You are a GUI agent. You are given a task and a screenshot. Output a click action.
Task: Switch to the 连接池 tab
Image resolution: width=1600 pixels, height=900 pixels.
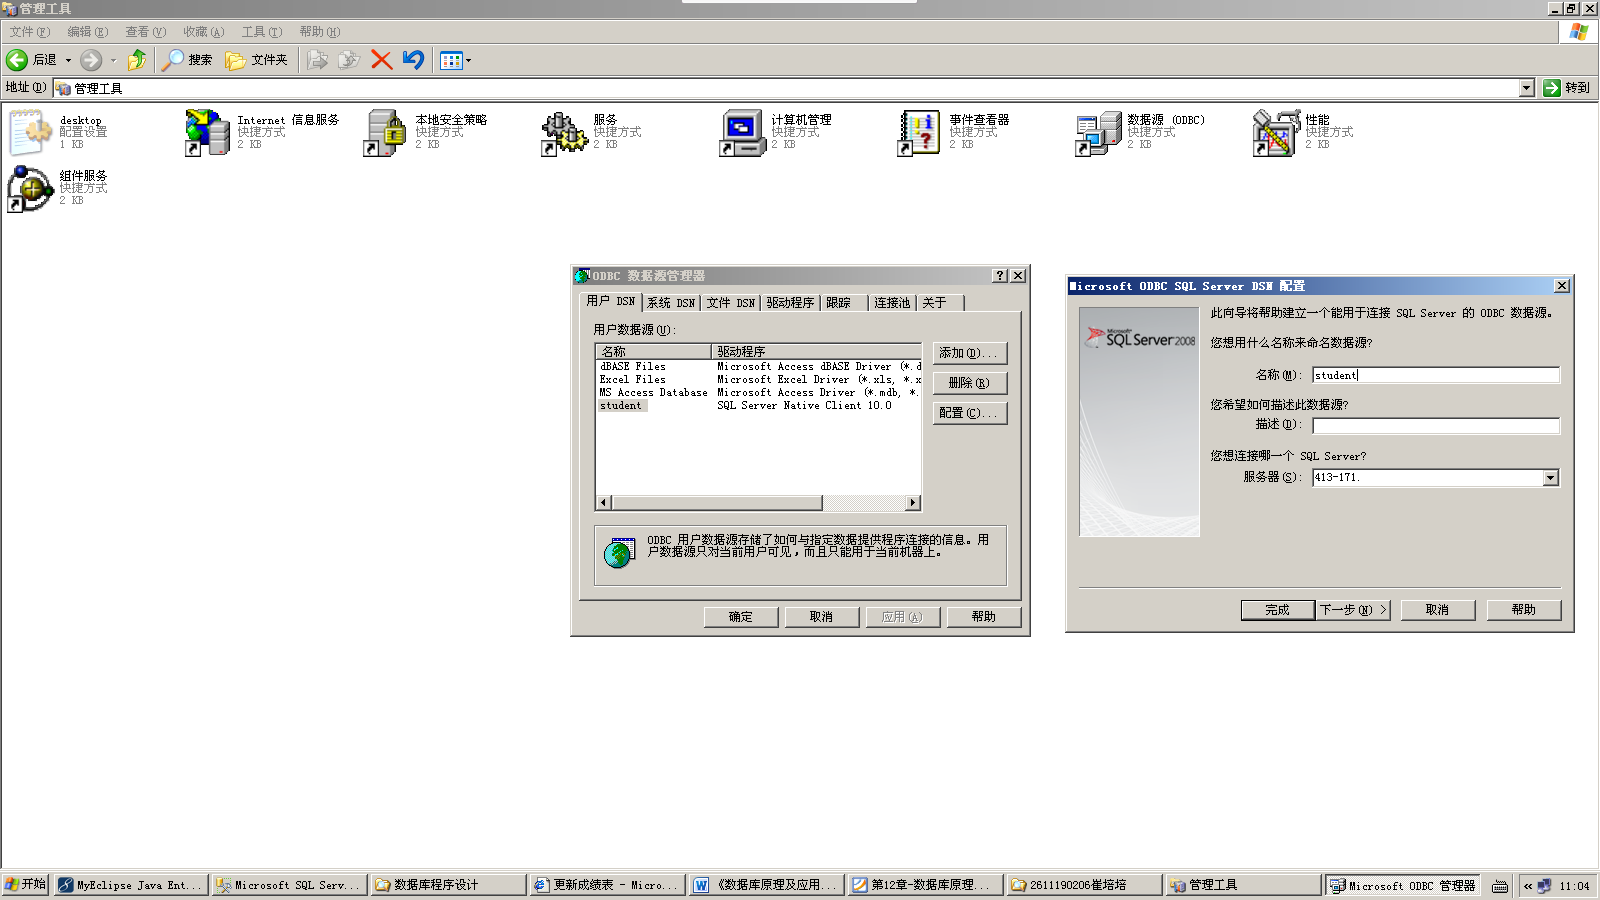892,303
